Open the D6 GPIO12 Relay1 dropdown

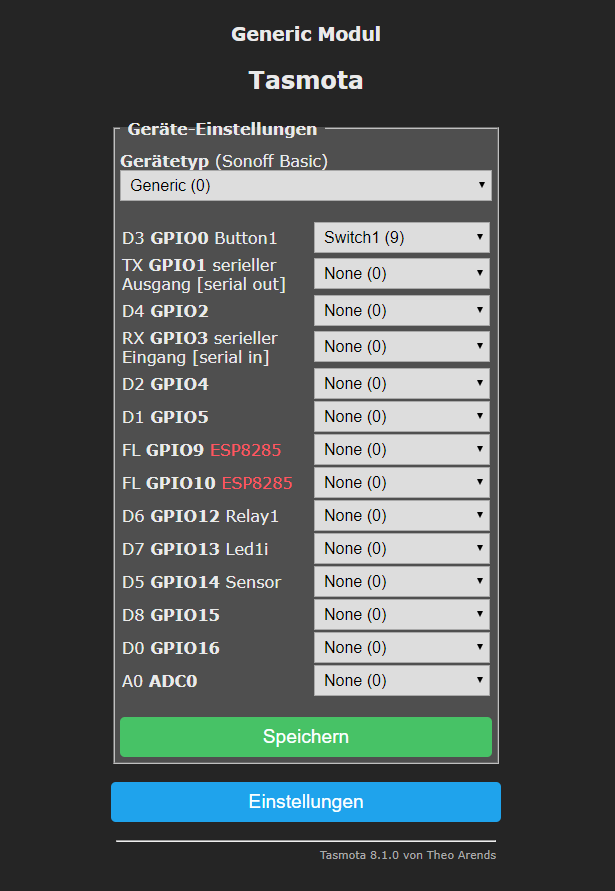[402, 516]
